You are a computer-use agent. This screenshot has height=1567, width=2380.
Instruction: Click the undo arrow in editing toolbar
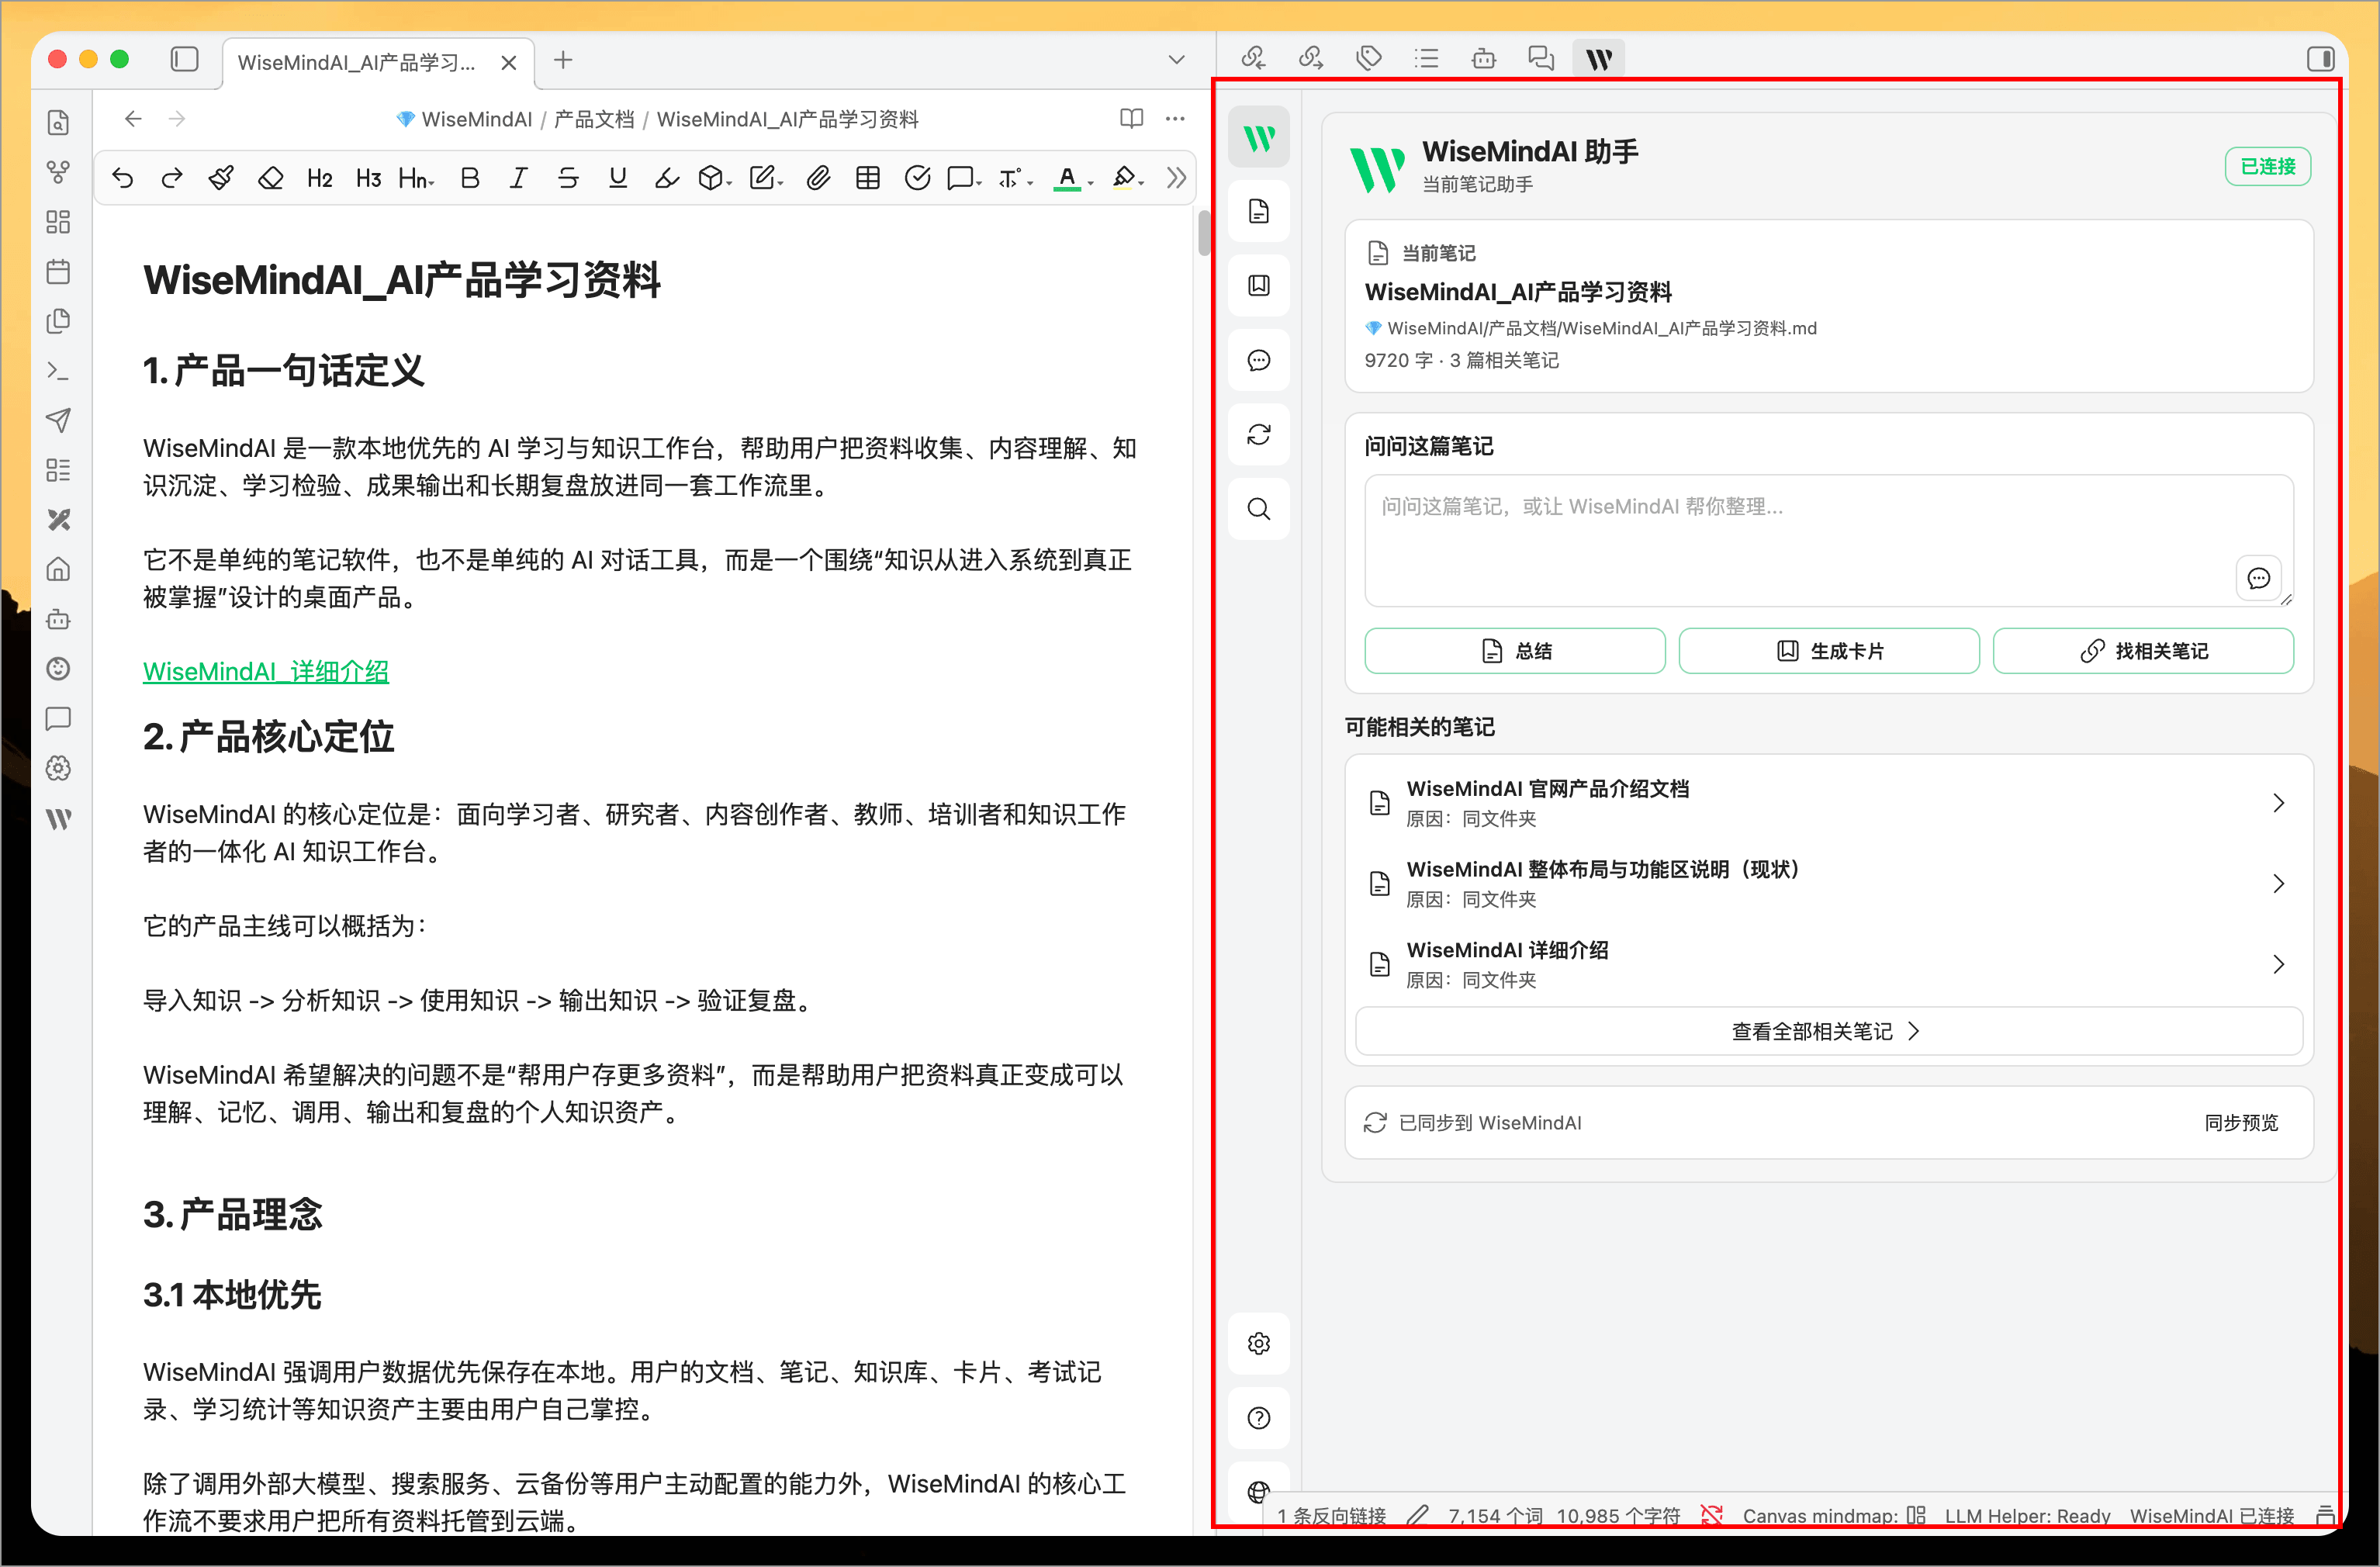pyautogui.click(x=123, y=178)
